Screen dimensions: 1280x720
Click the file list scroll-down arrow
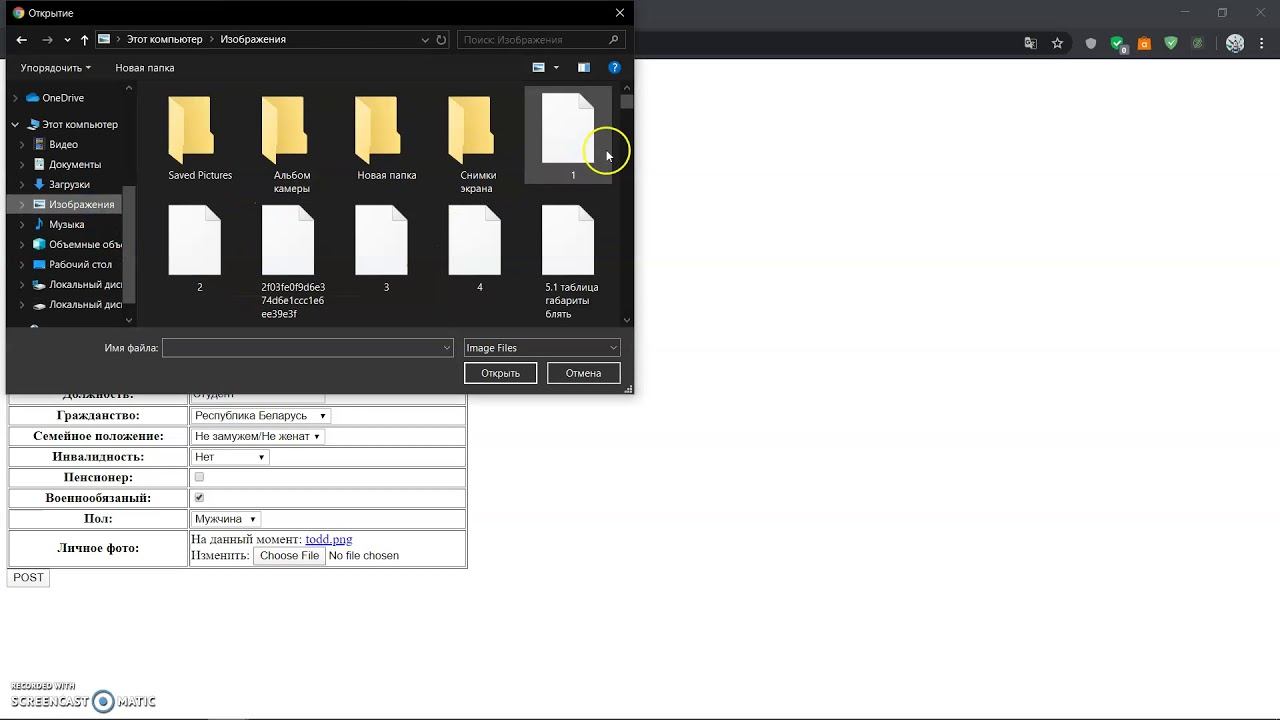click(627, 320)
